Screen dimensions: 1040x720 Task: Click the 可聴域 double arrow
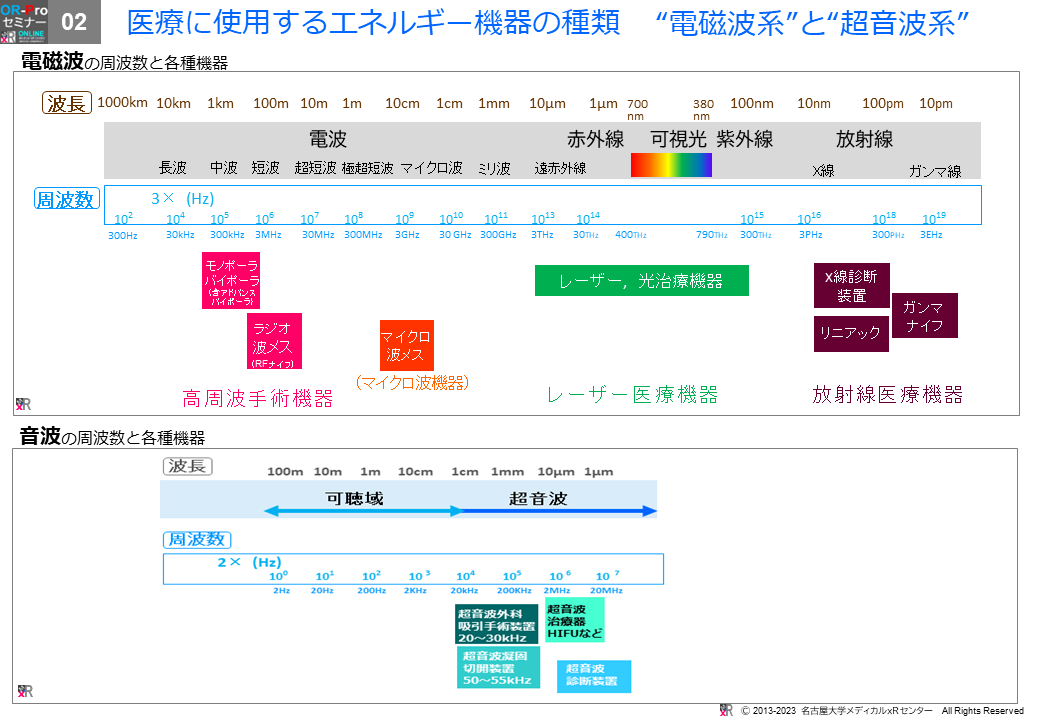363,510
